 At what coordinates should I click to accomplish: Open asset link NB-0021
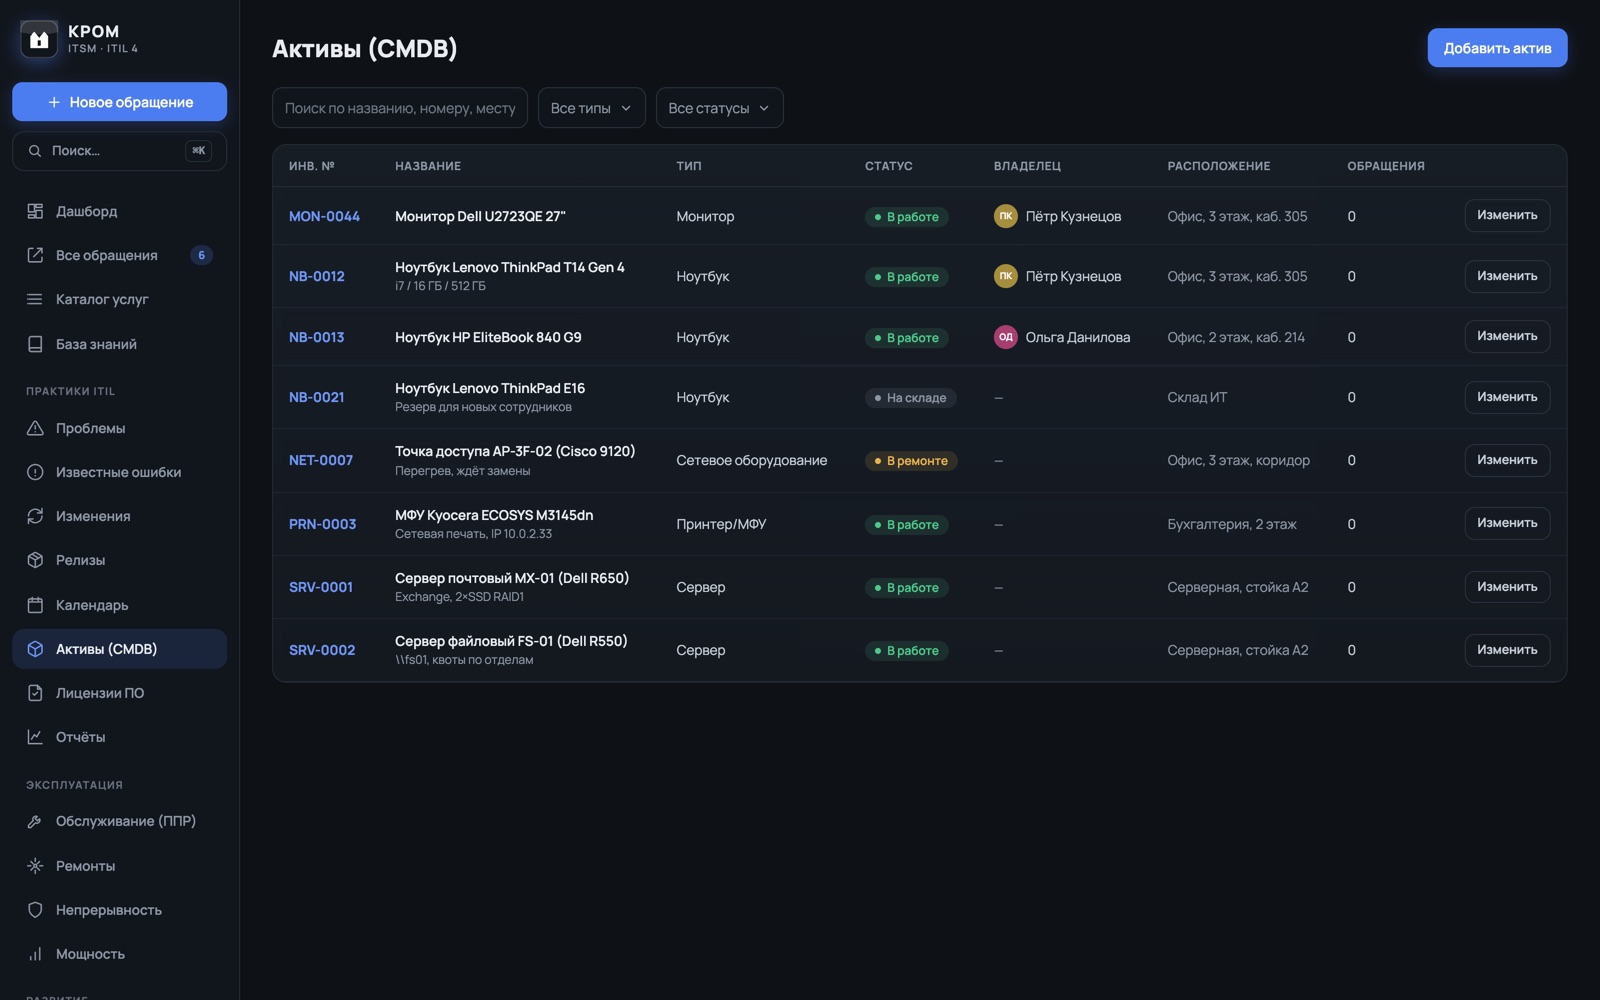click(316, 397)
